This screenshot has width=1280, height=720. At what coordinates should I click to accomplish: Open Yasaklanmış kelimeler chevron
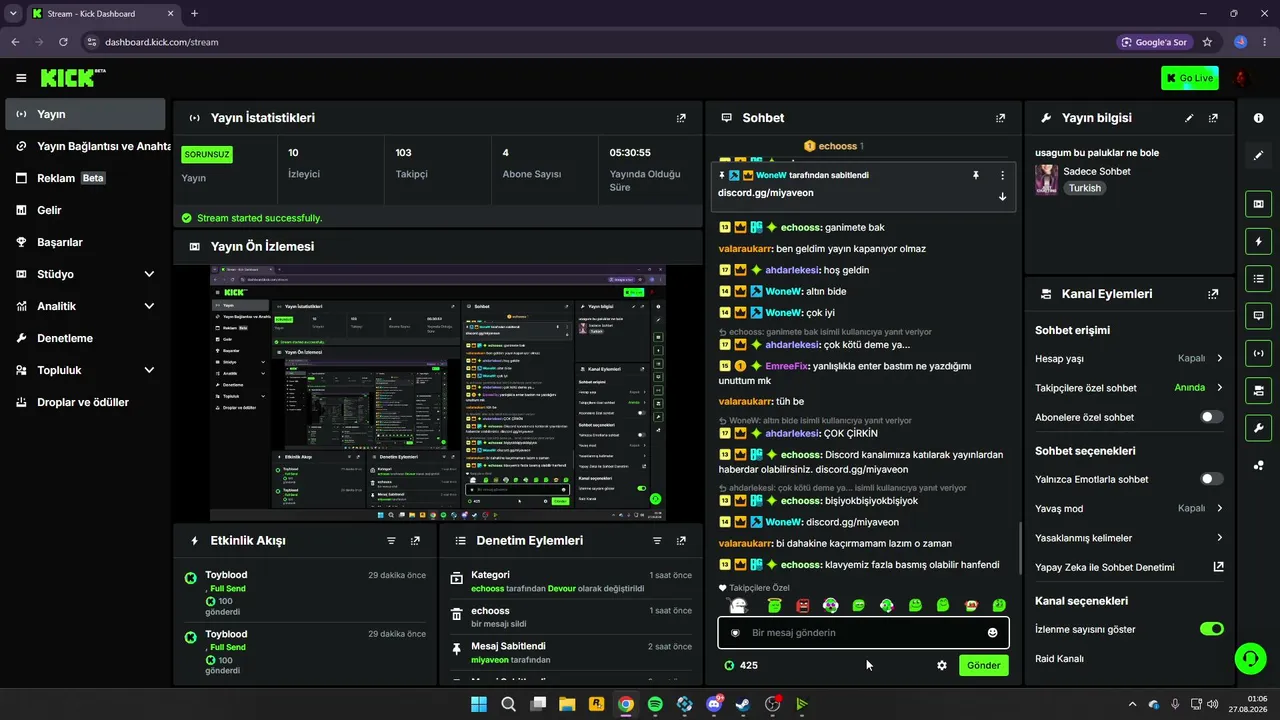pyautogui.click(x=1219, y=538)
